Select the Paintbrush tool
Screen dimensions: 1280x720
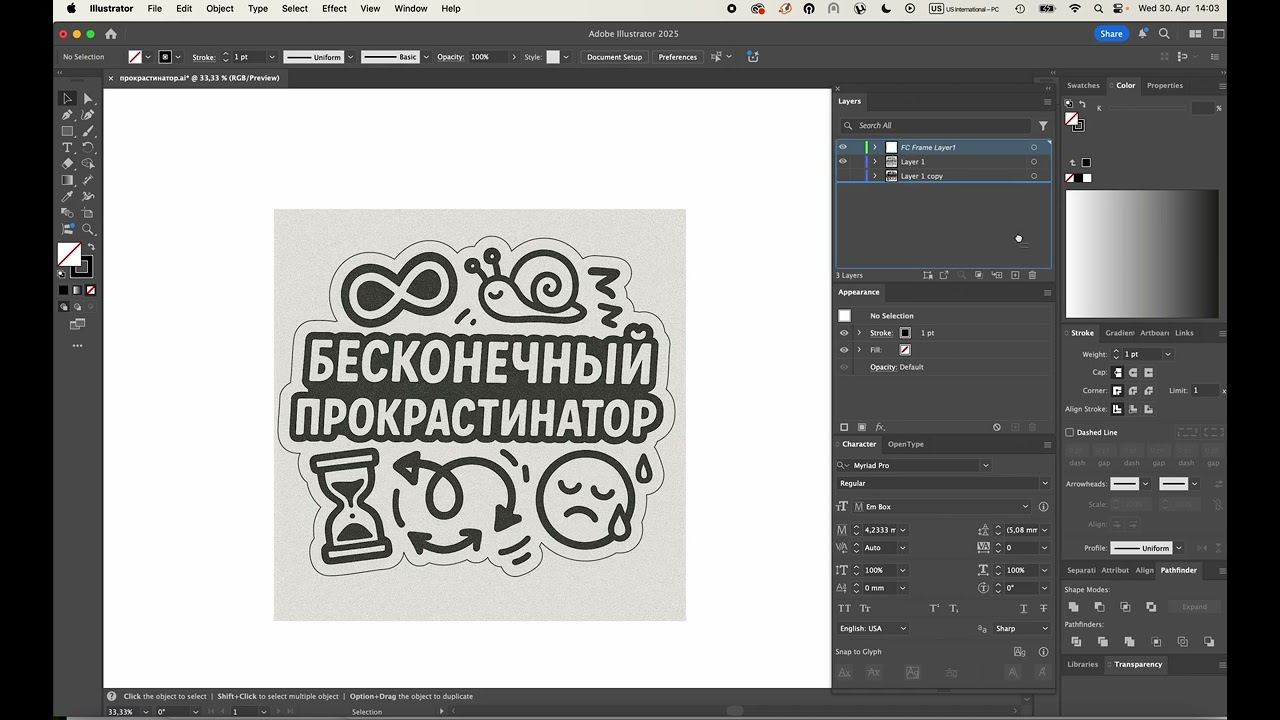tap(88, 131)
